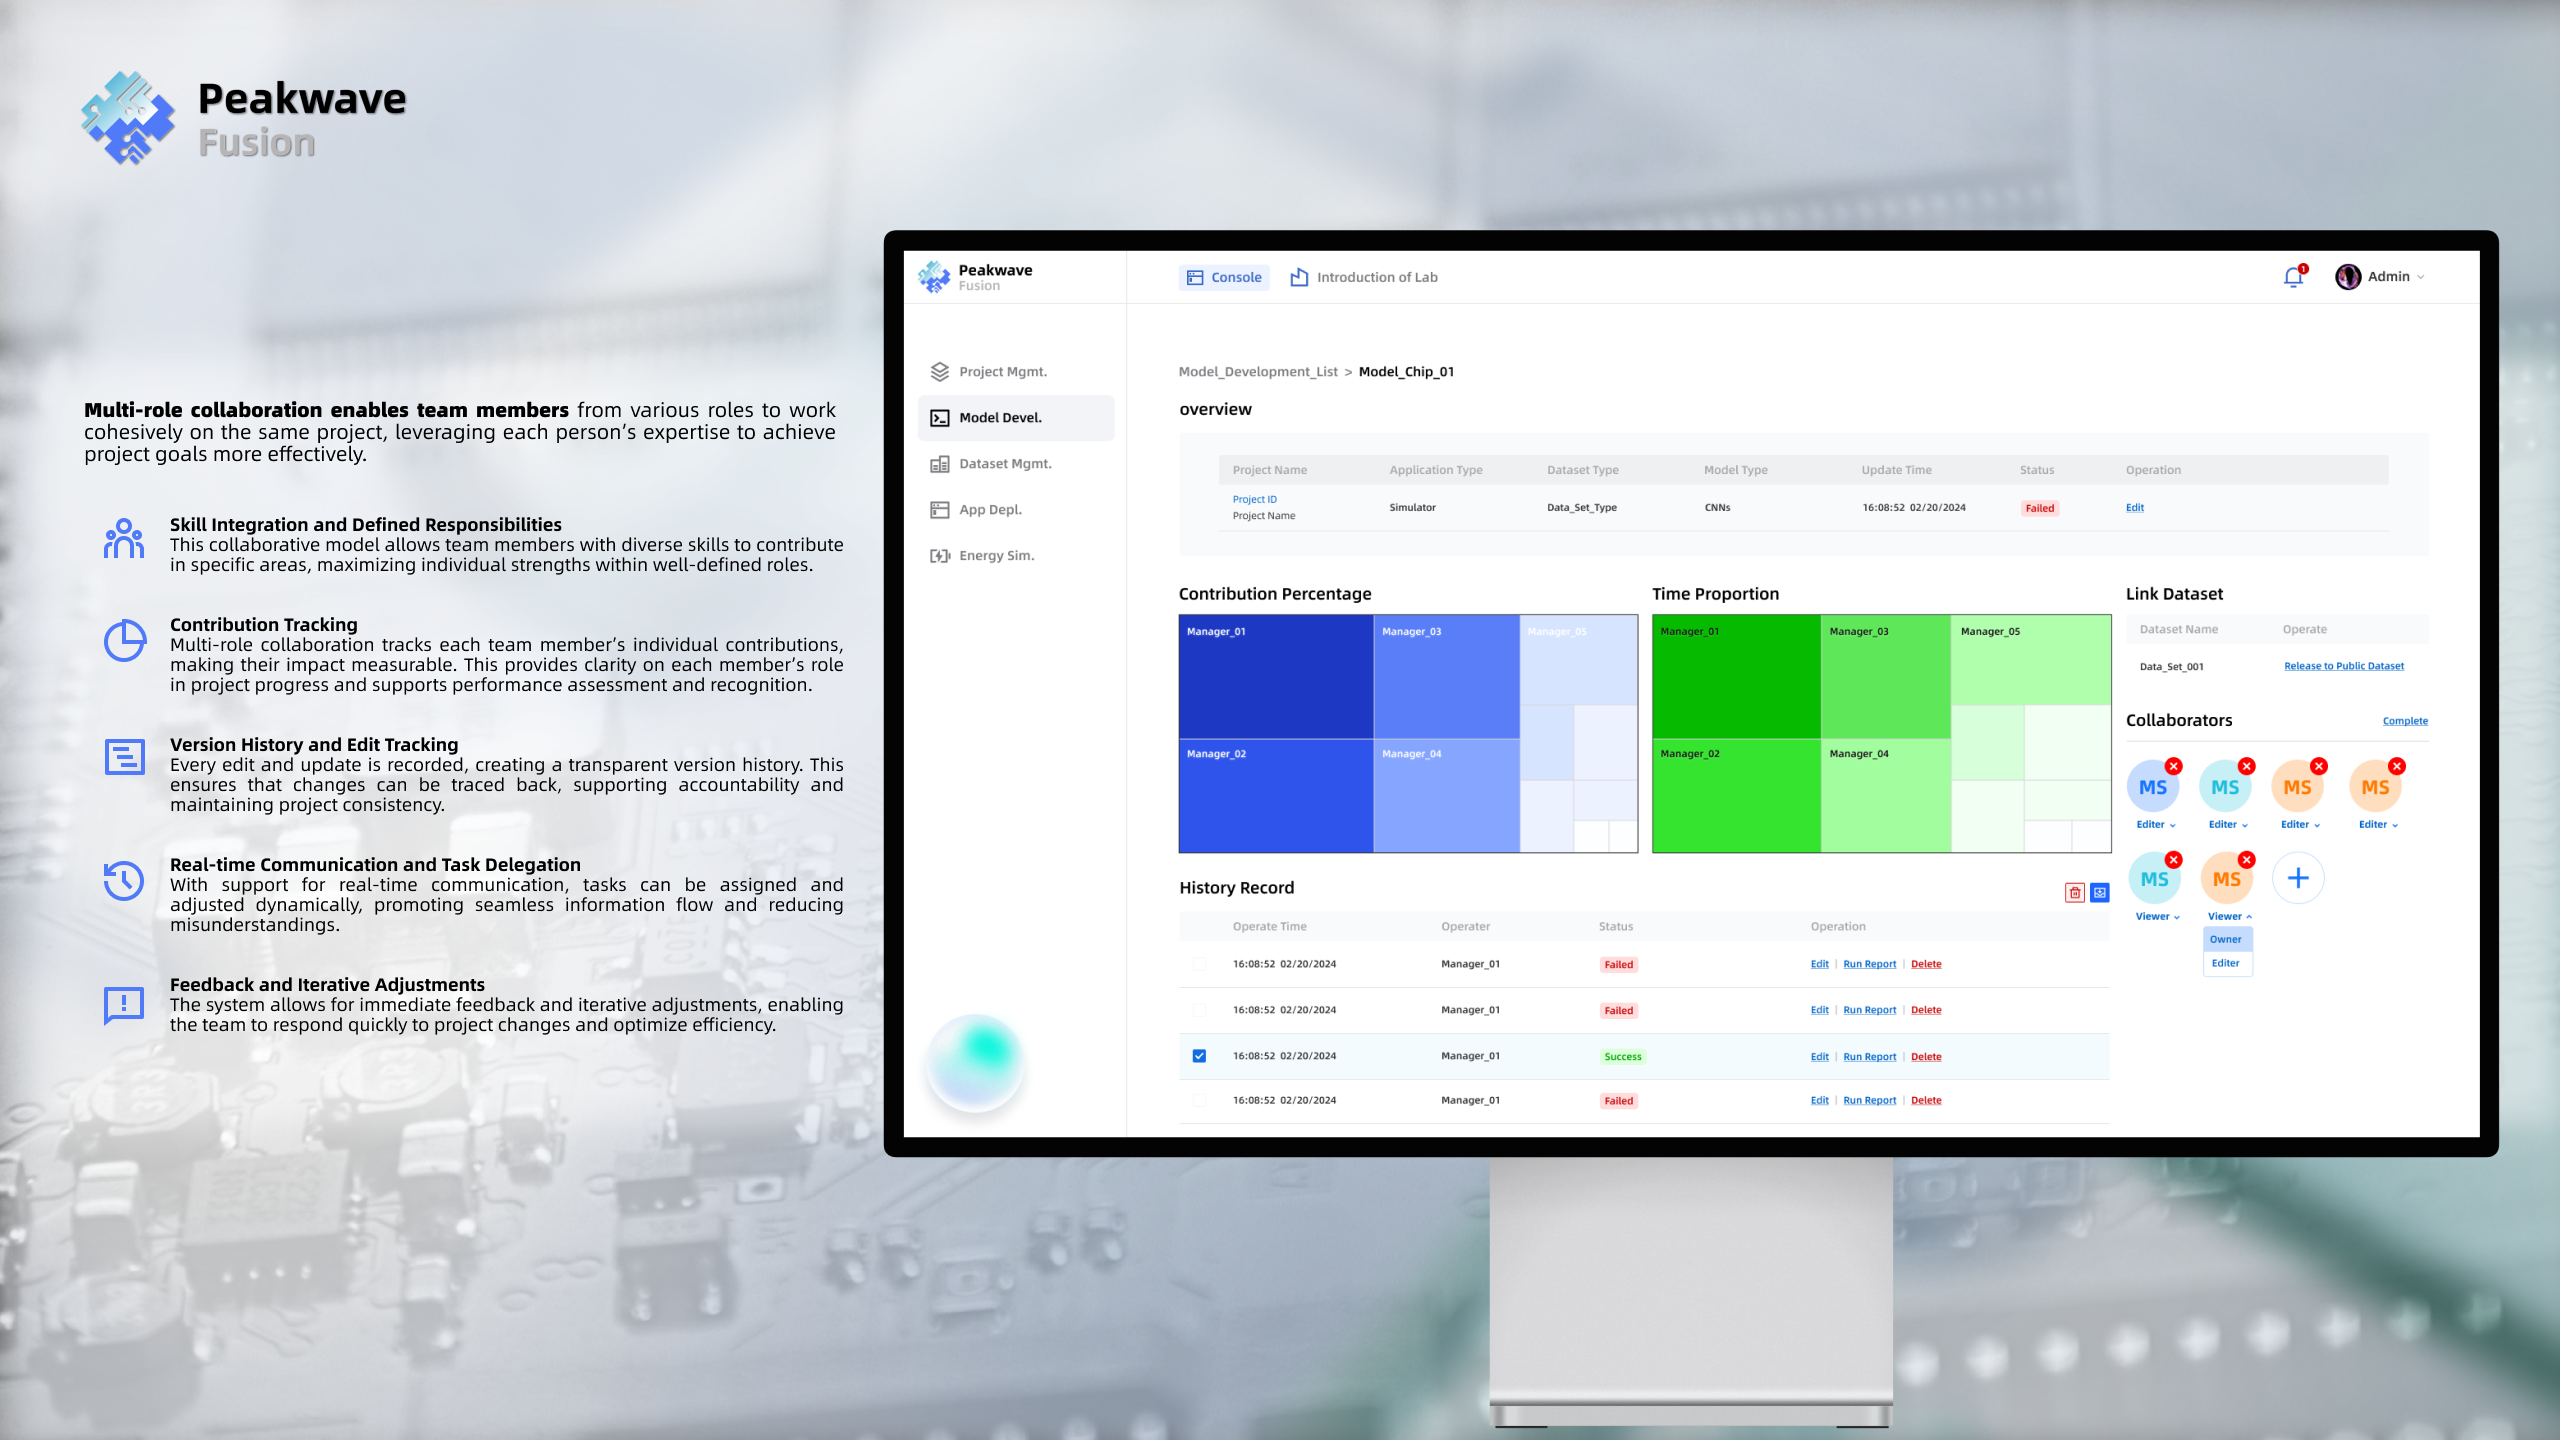Click the red trash icon in History Record
Viewport: 2560px width, 1440px height.
coord(2075,893)
